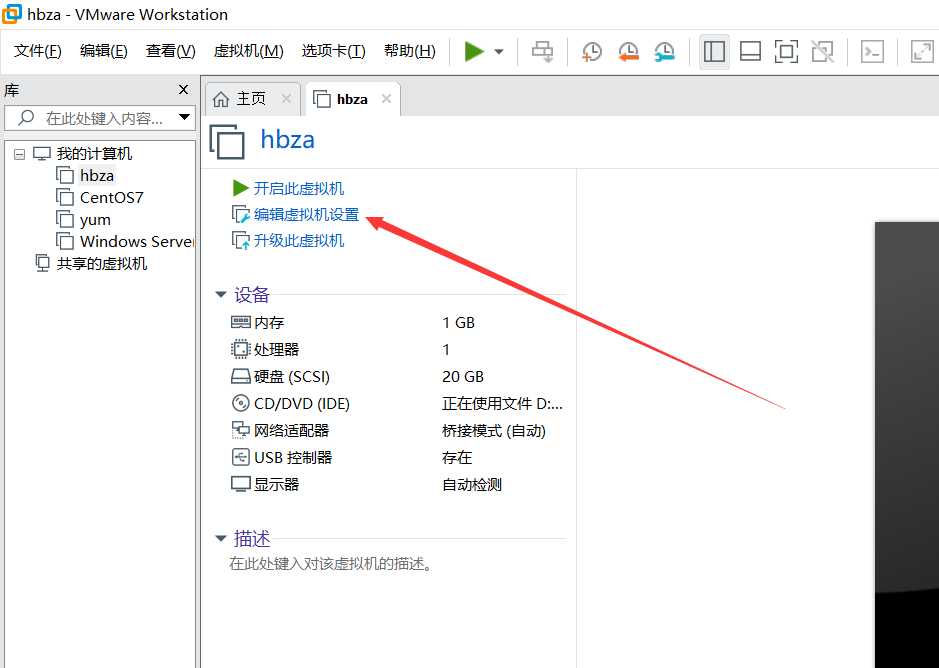Click the send Ctrl+Alt+Del toolbar icon
Screen dimensions: 939x668
[543, 52]
